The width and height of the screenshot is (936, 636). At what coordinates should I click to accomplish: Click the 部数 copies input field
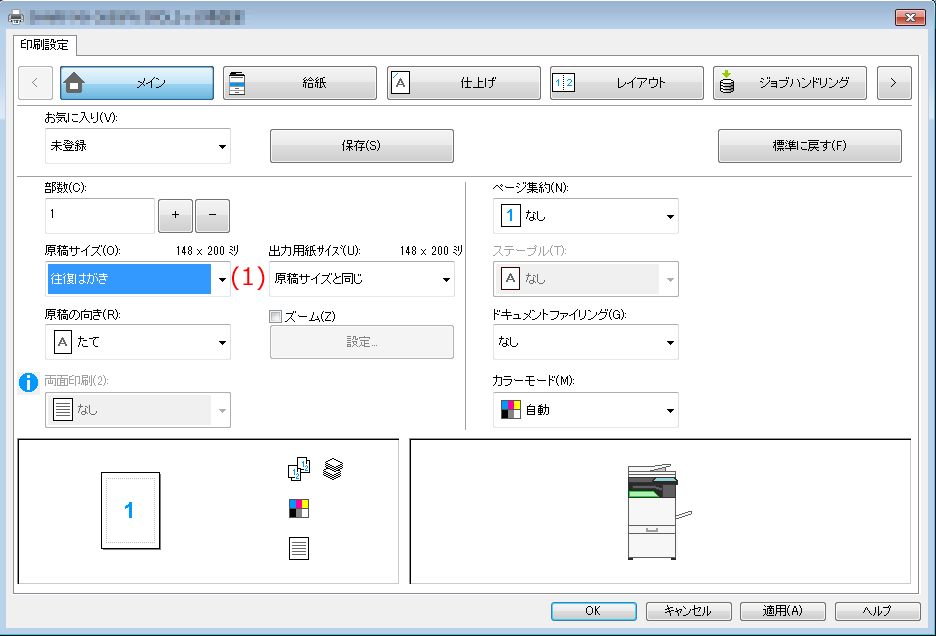click(x=100, y=215)
